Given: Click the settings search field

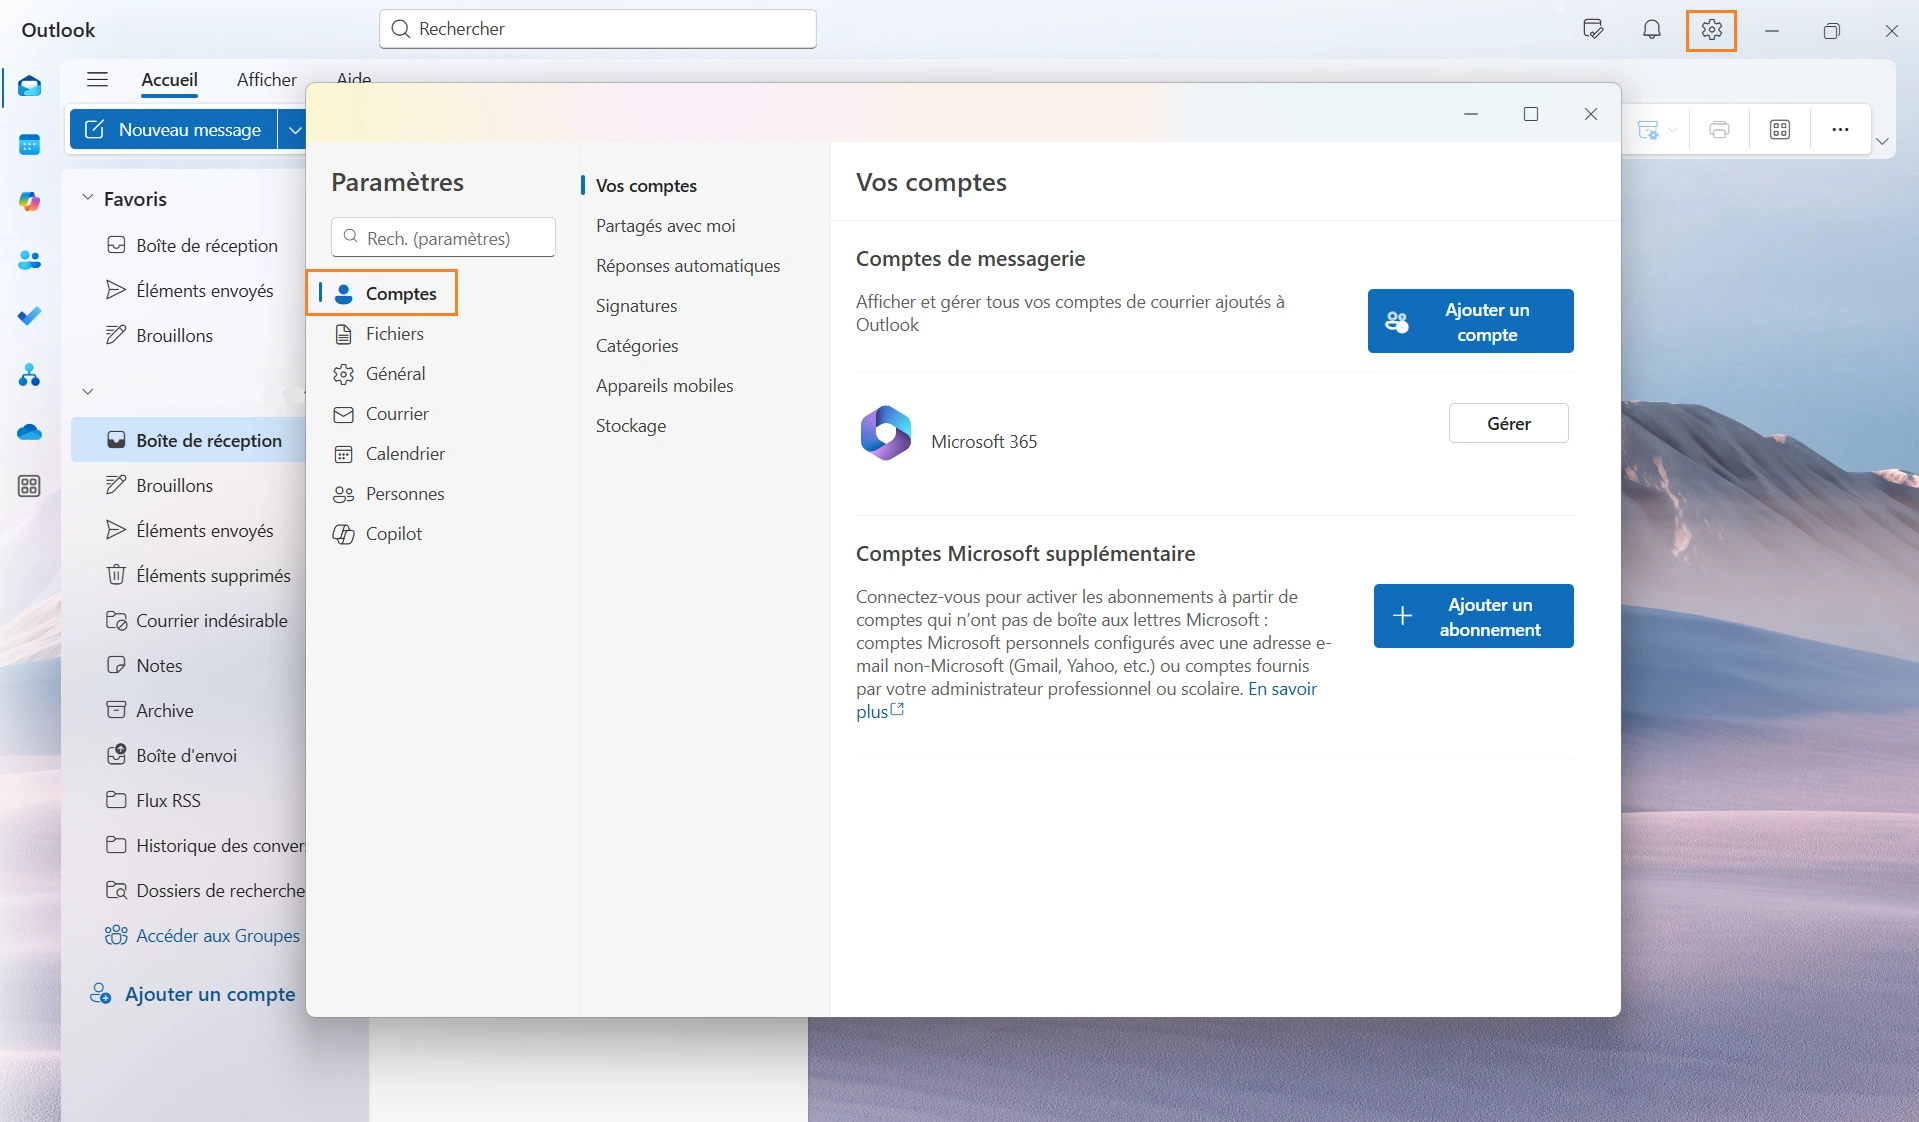Looking at the screenshot, I should coord(443,238).
